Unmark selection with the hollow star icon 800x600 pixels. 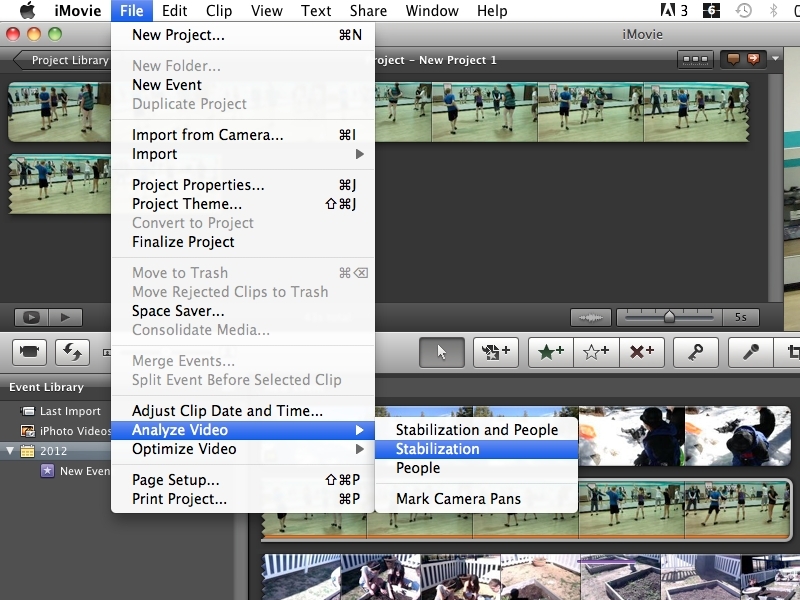point(596,352)
